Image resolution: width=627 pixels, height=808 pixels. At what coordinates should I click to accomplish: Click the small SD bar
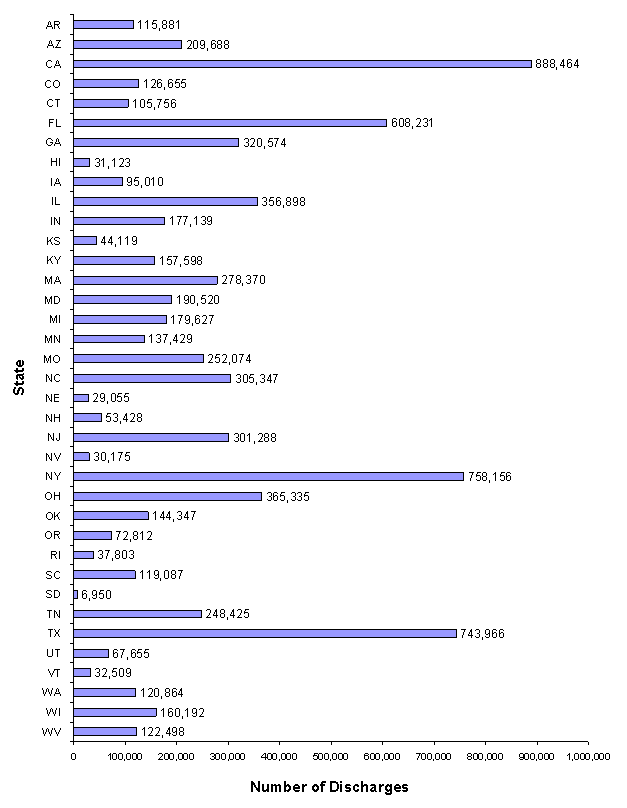[76, 594]
